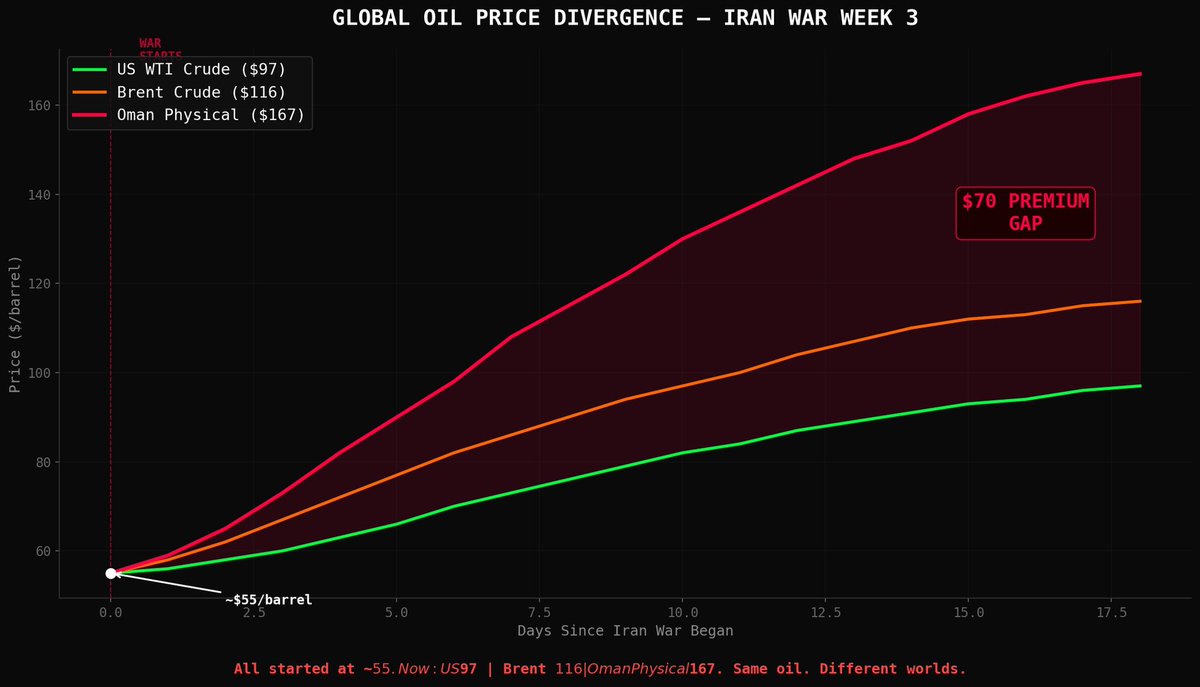Click the x-axis tick label 12.5
The image size is (1200, 687).
(x=826, y=610)
